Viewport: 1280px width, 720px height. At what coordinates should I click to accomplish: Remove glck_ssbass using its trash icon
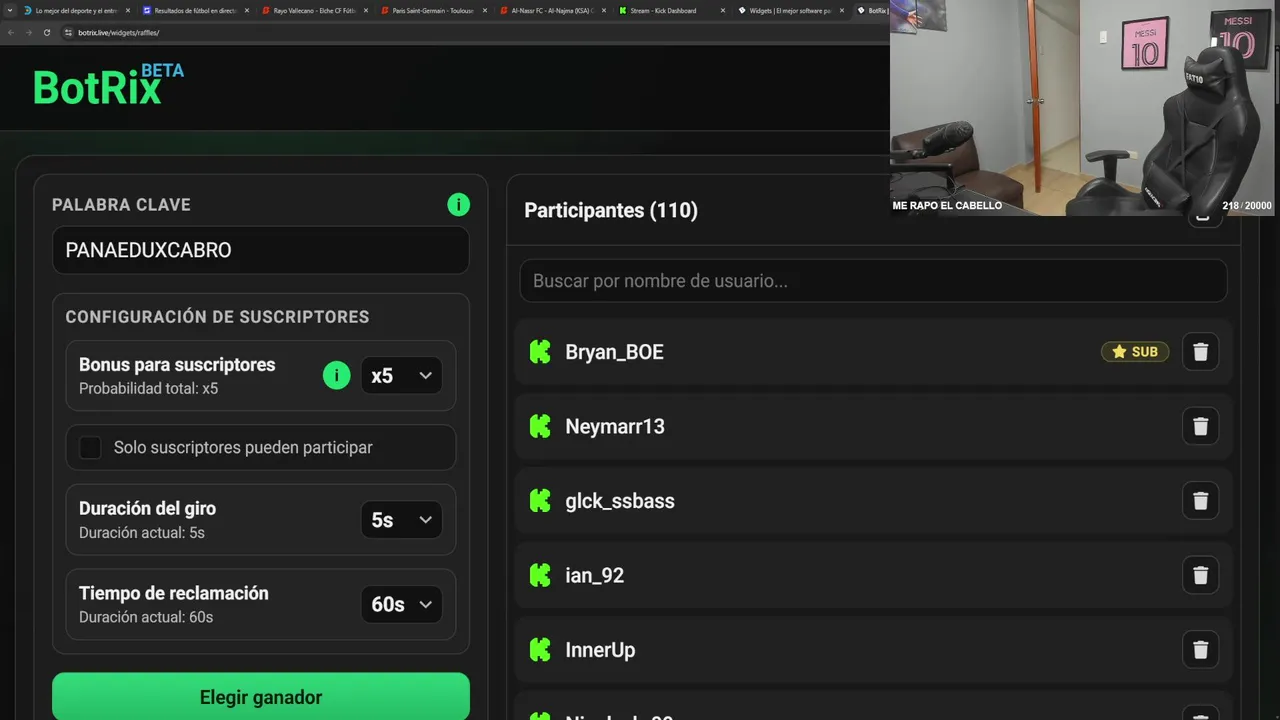pos(1201,501)
